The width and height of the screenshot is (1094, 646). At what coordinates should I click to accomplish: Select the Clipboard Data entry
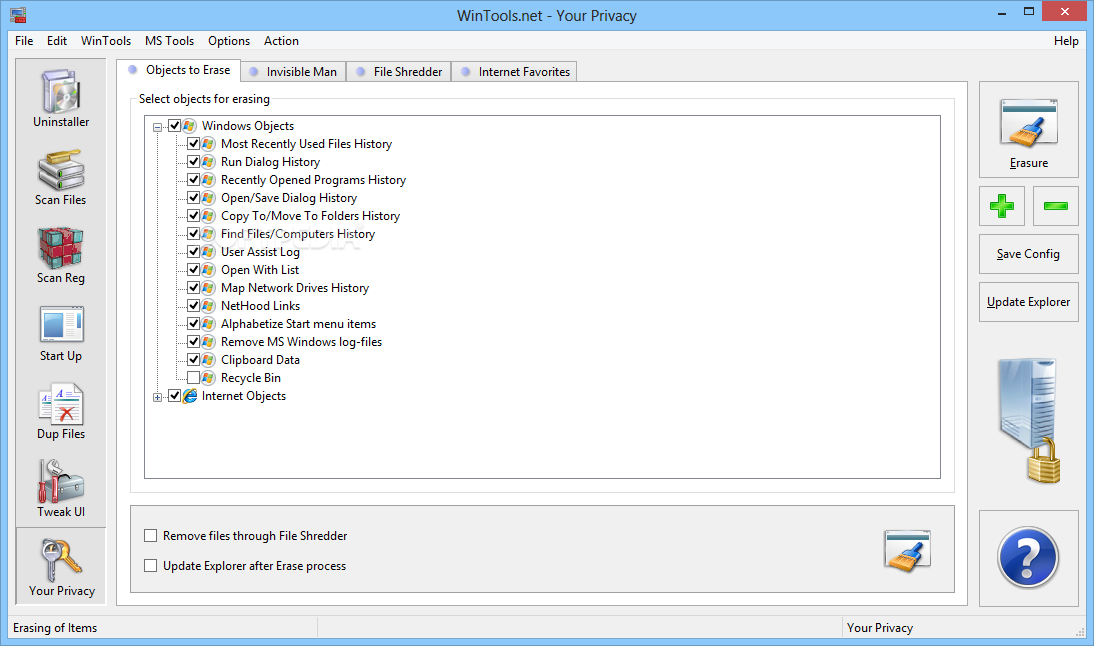260,360
